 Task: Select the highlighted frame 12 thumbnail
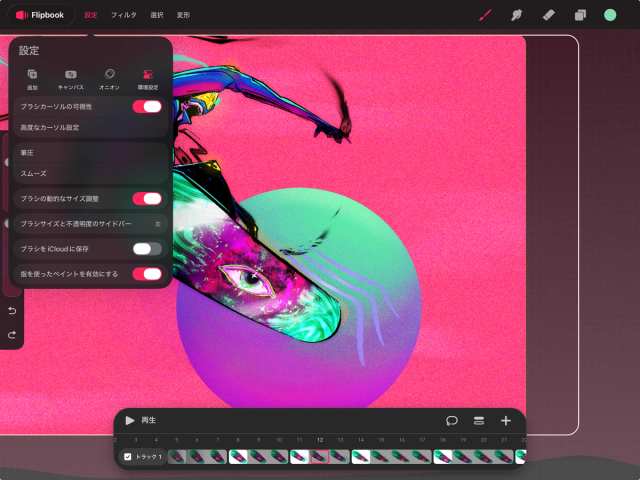coord(320,457)
